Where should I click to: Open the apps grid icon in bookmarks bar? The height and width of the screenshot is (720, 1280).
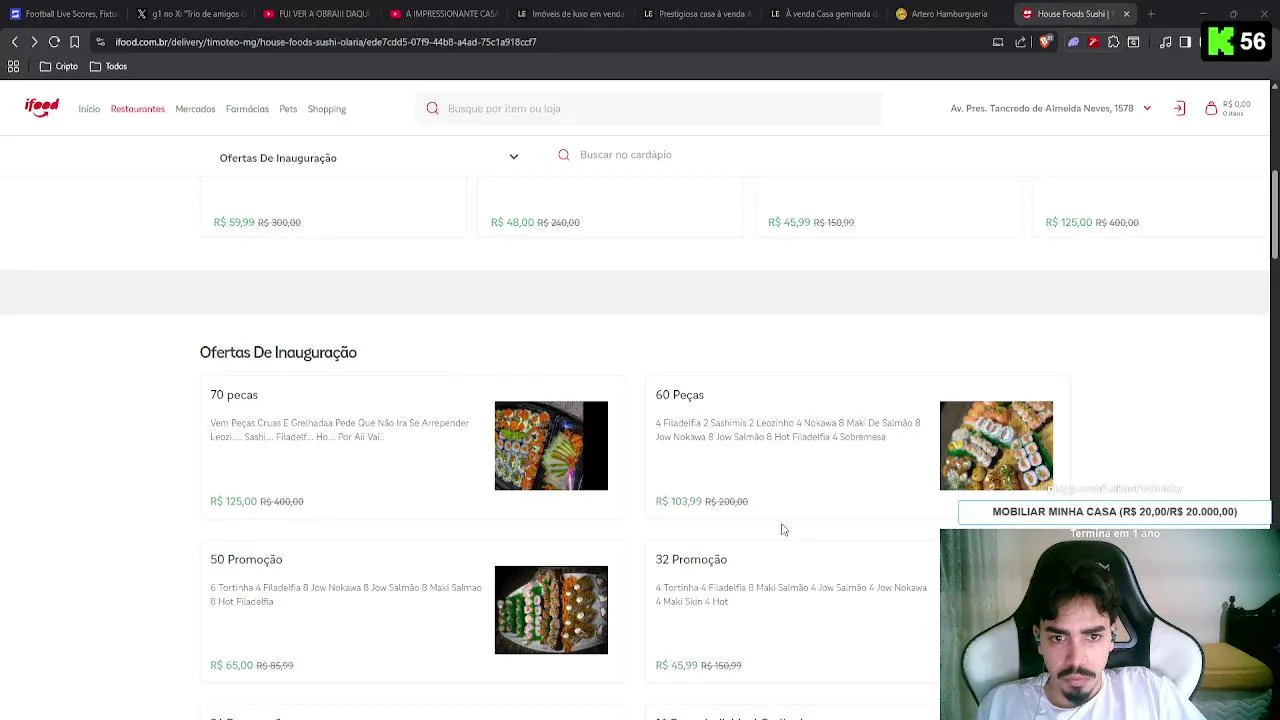[14, 66]
